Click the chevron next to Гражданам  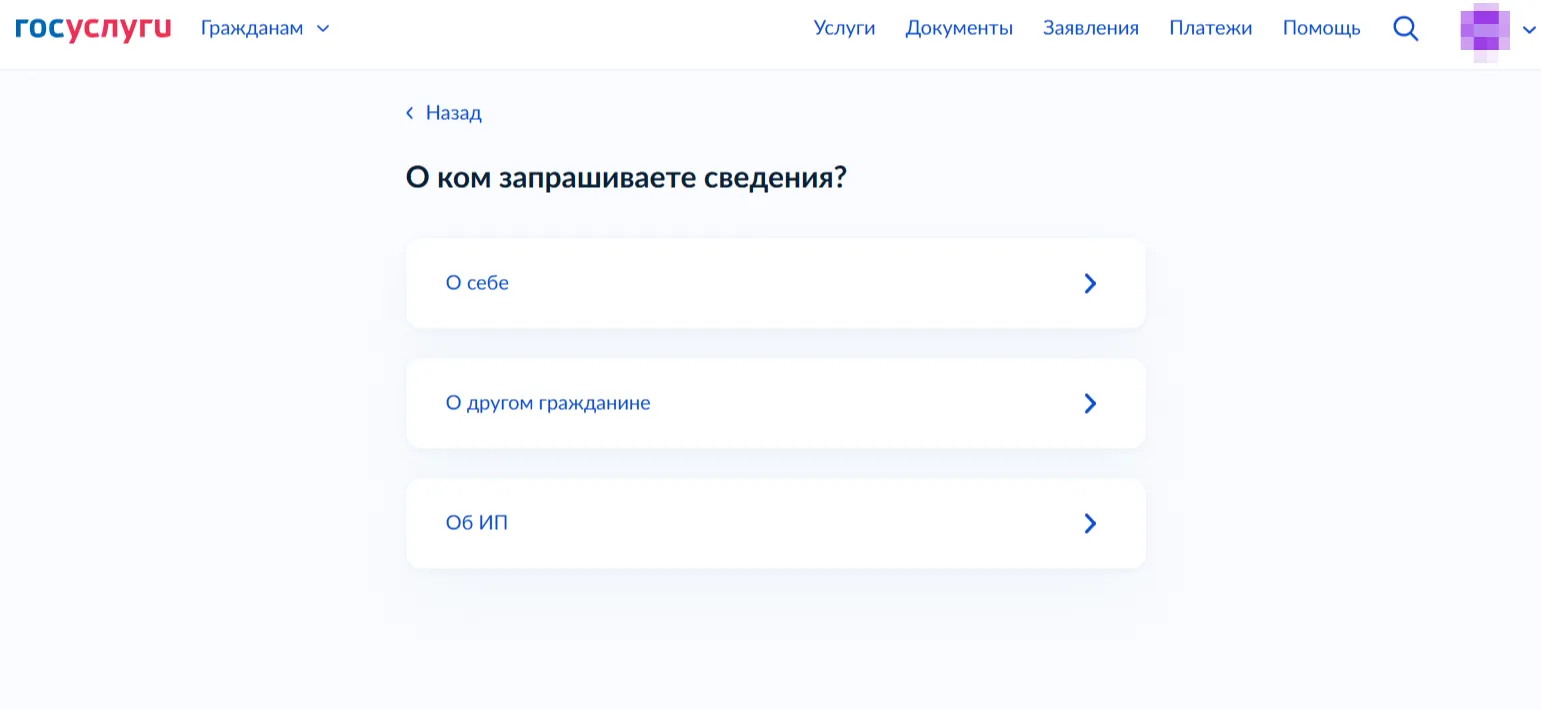tap(323, 29)
